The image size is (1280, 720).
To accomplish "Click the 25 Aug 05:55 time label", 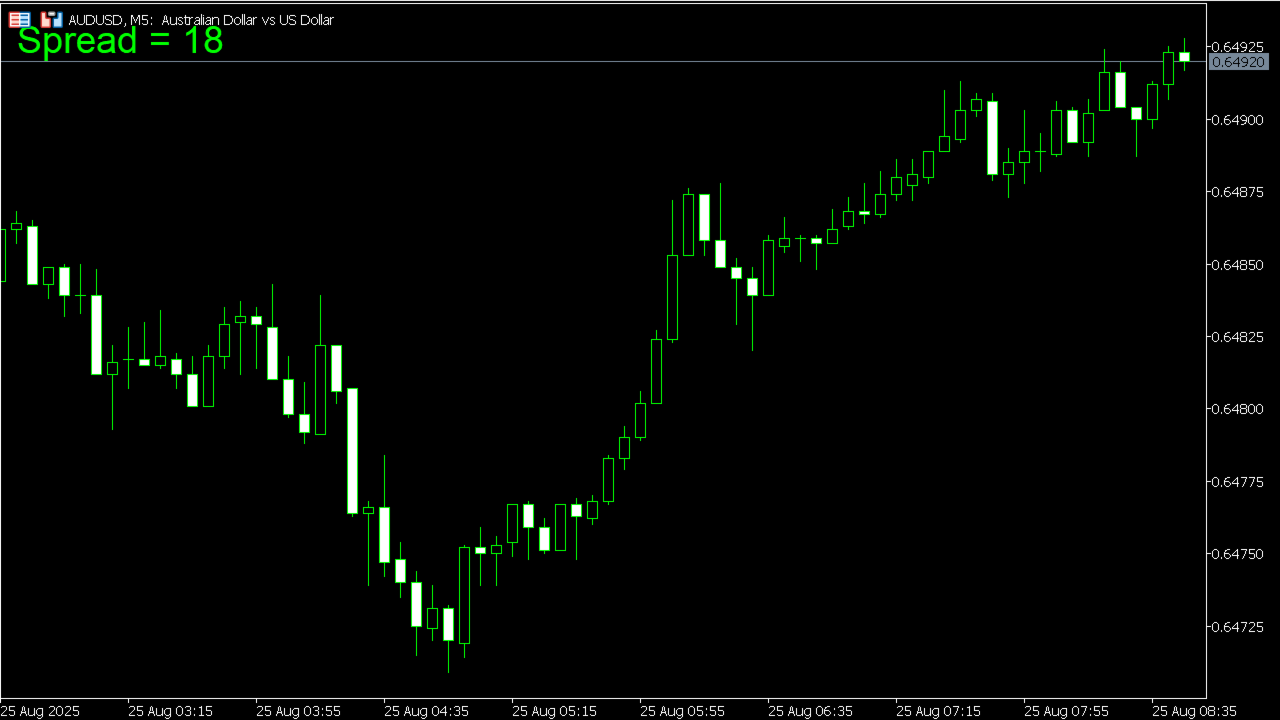I will pos(682,711).
